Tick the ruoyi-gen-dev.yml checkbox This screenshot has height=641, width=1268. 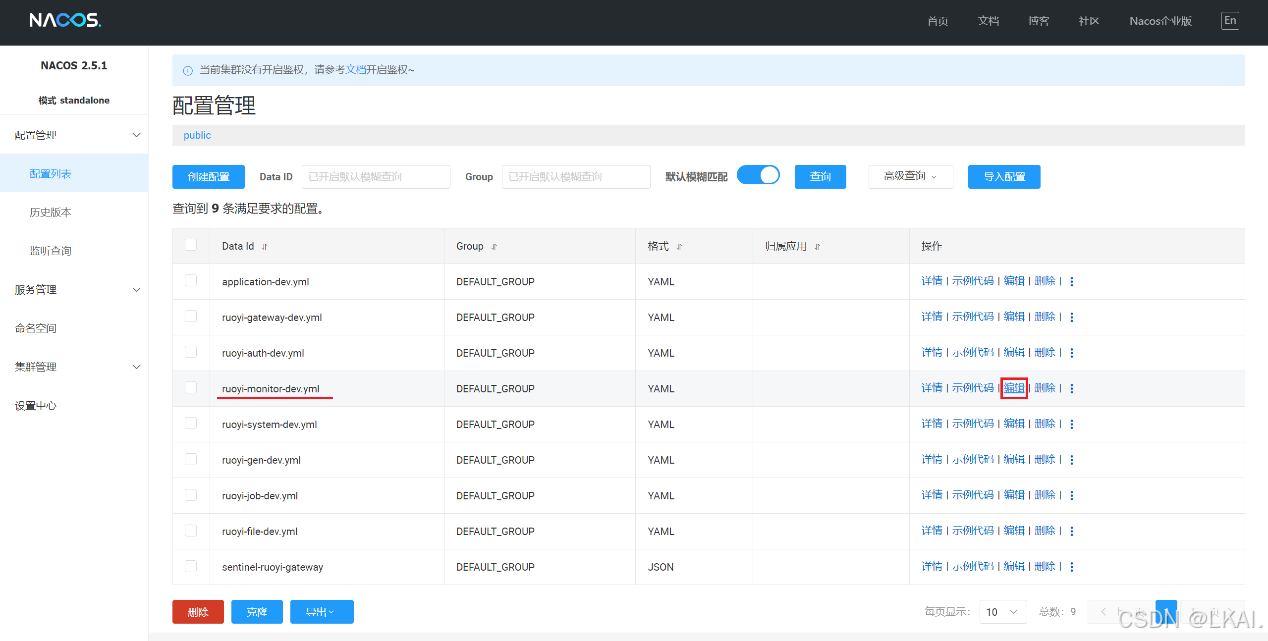pos(191,459)
